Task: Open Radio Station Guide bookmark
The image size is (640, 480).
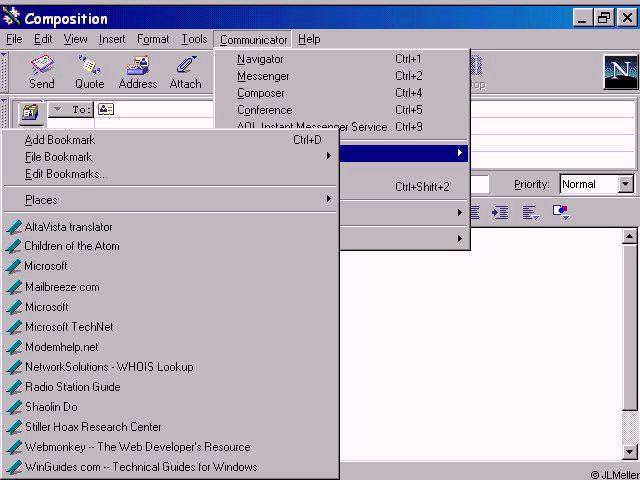Action: point(73,387)
